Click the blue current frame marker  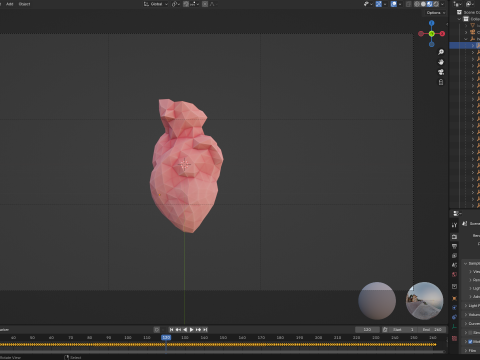pyautogui.click(x=166, y=337)
